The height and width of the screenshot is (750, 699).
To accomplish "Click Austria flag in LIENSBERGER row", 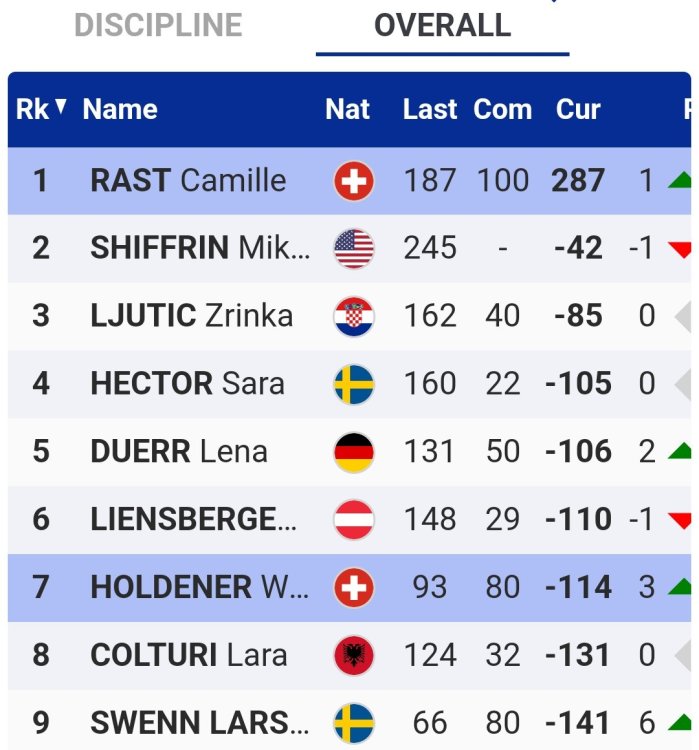I will coord(353,520).
